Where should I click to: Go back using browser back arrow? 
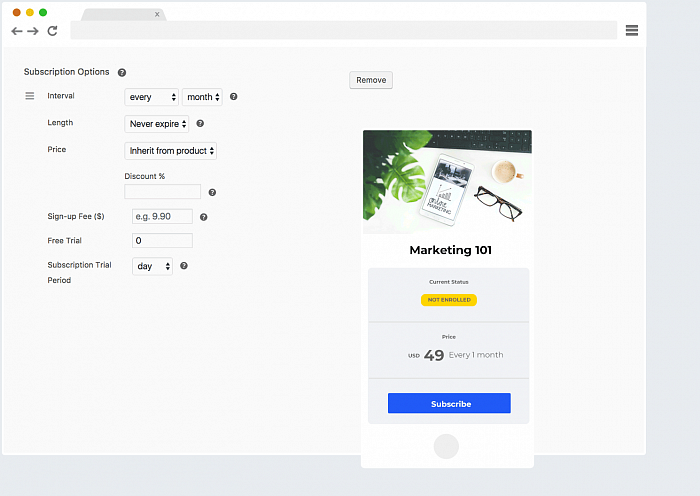16,31
